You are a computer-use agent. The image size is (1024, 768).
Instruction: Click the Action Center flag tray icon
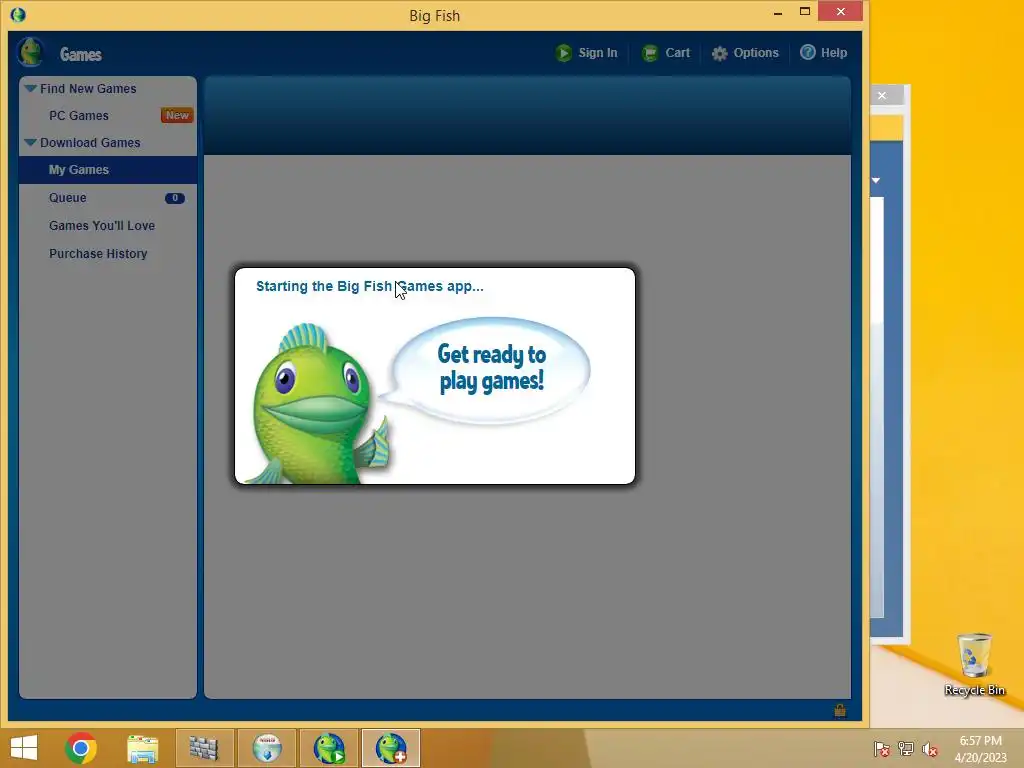pyautogui.click(x=882, y=749)
